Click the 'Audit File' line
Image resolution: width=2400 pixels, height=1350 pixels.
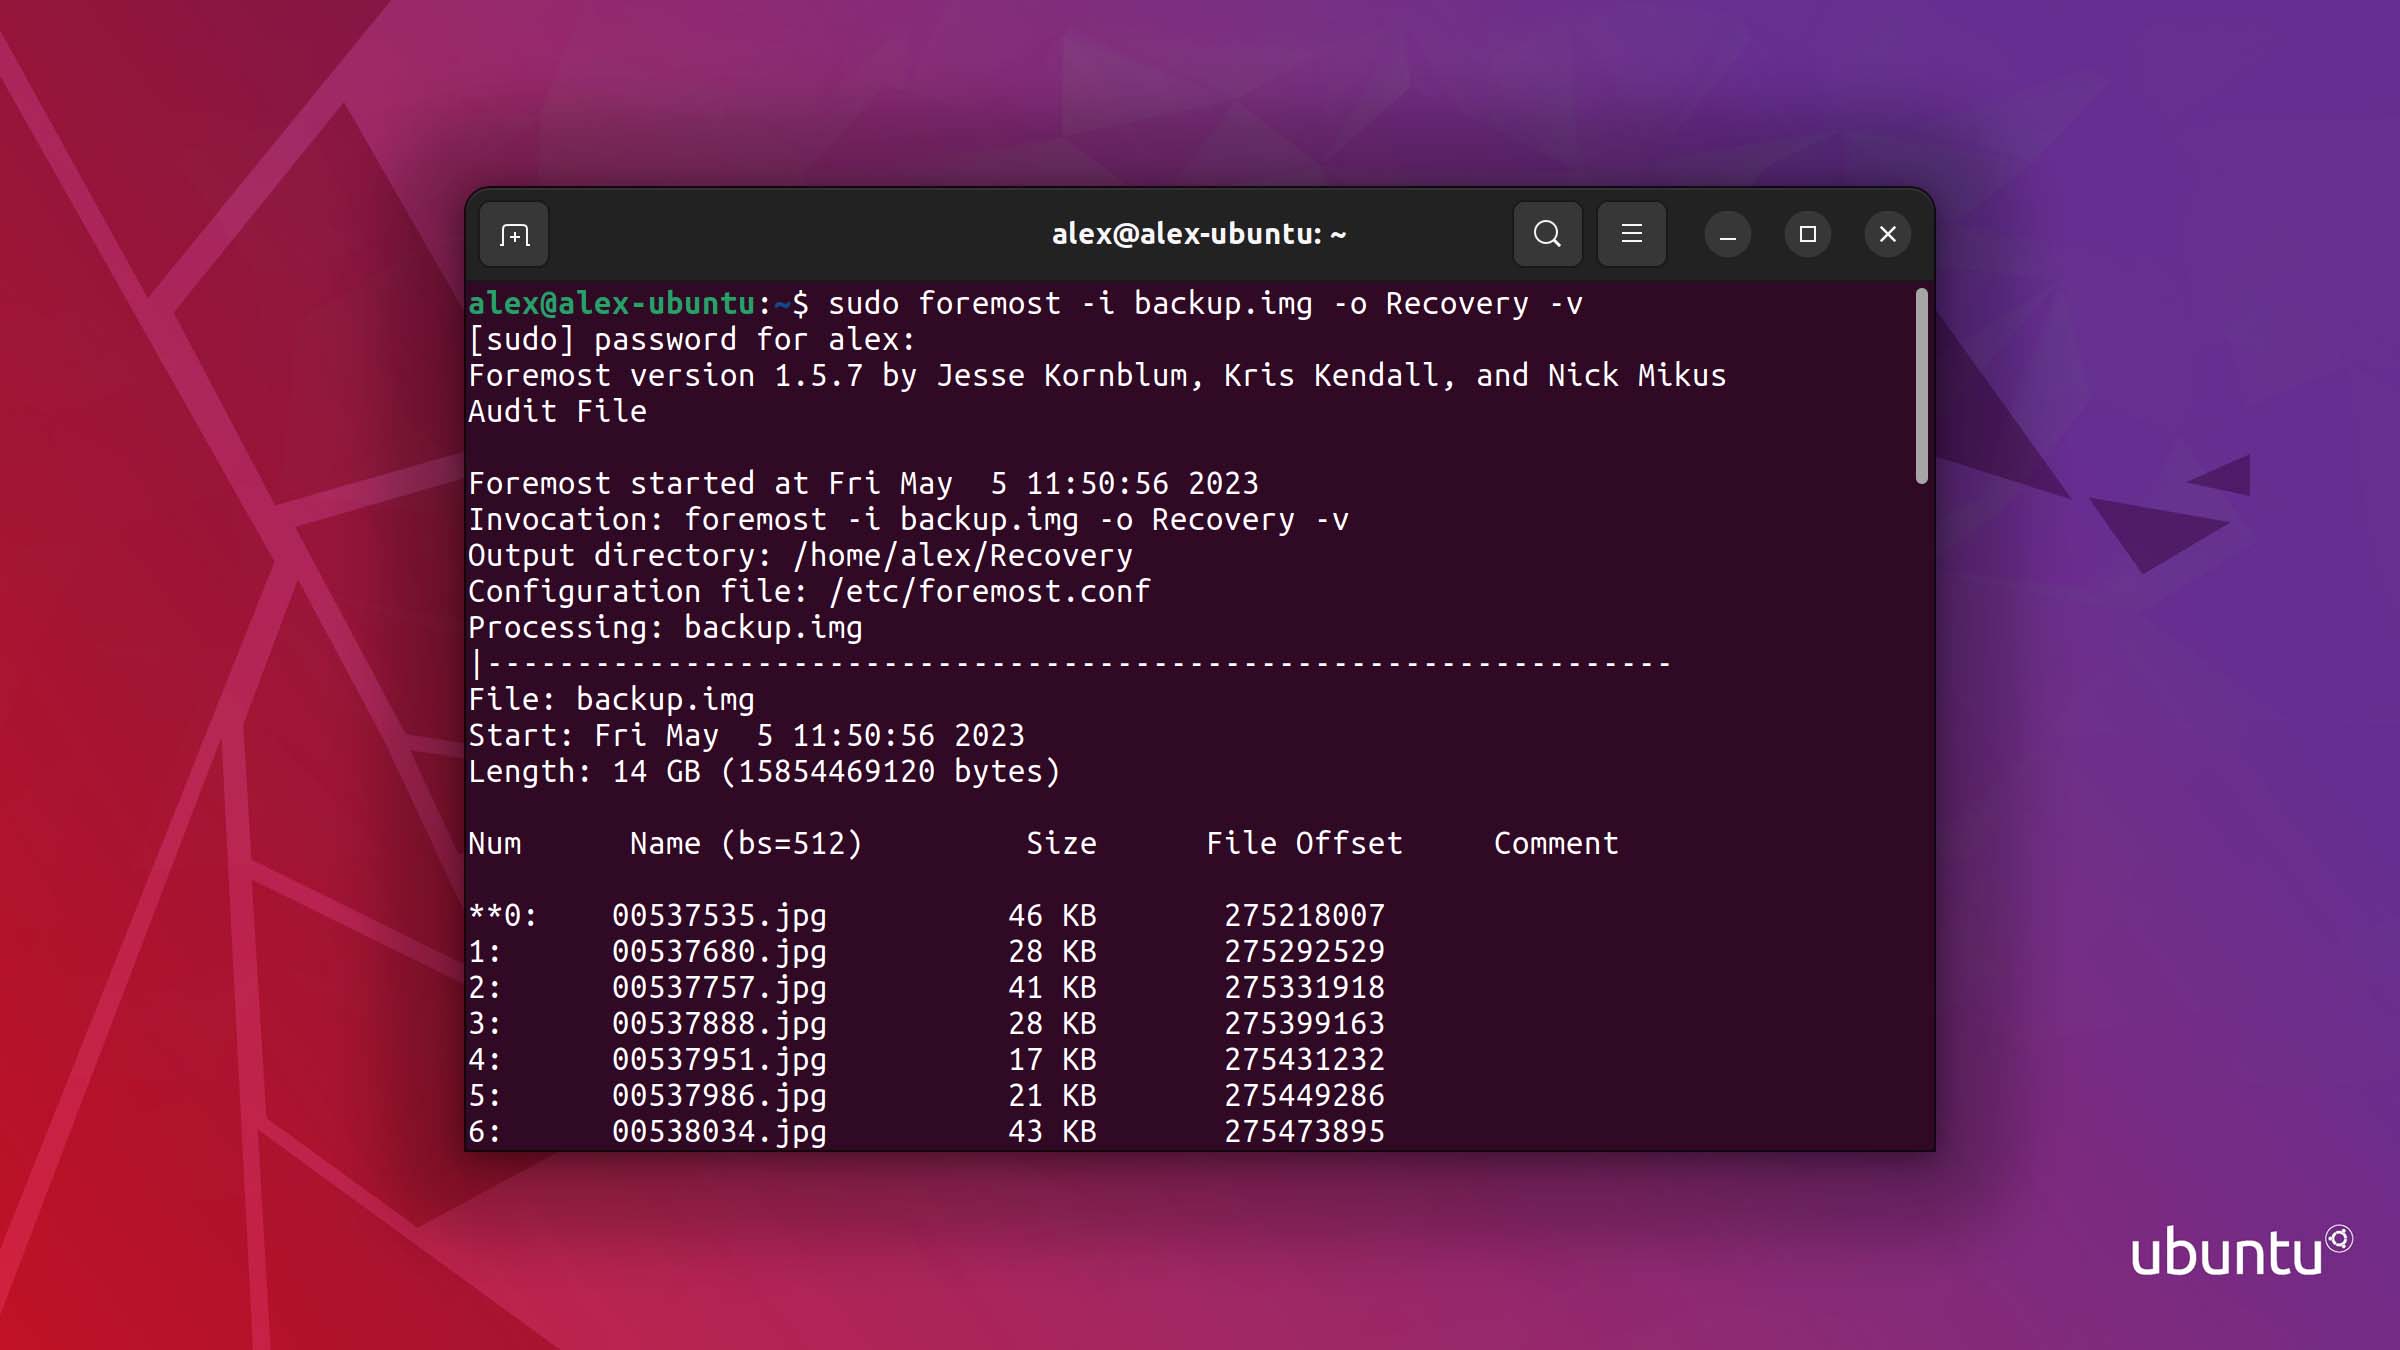click(557, 412)
